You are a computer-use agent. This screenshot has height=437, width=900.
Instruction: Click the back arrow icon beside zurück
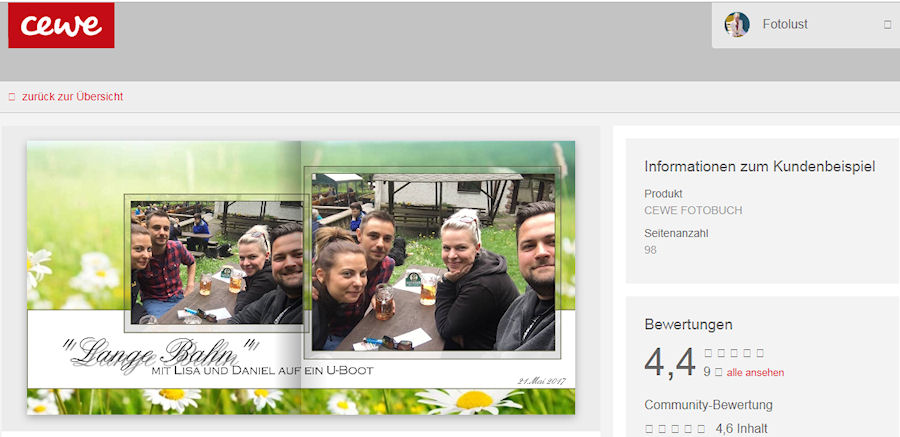coord(12,97)
